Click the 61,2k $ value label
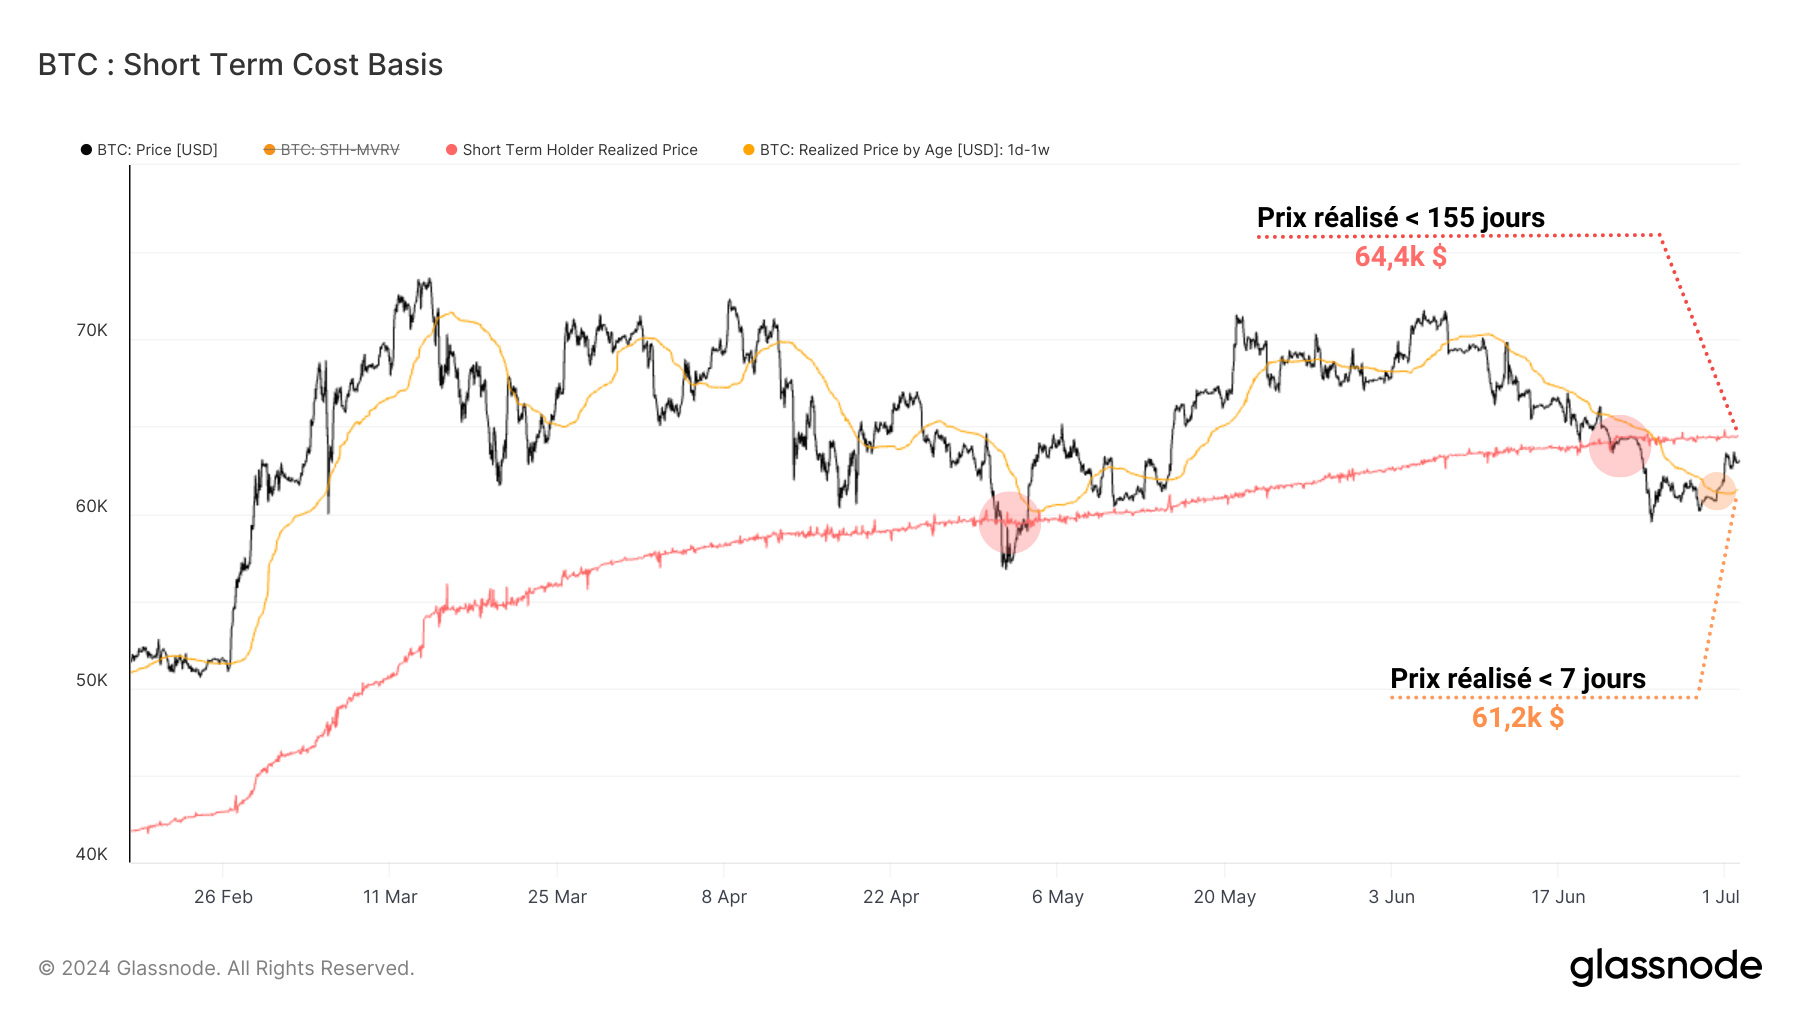 coord(1517,718)
